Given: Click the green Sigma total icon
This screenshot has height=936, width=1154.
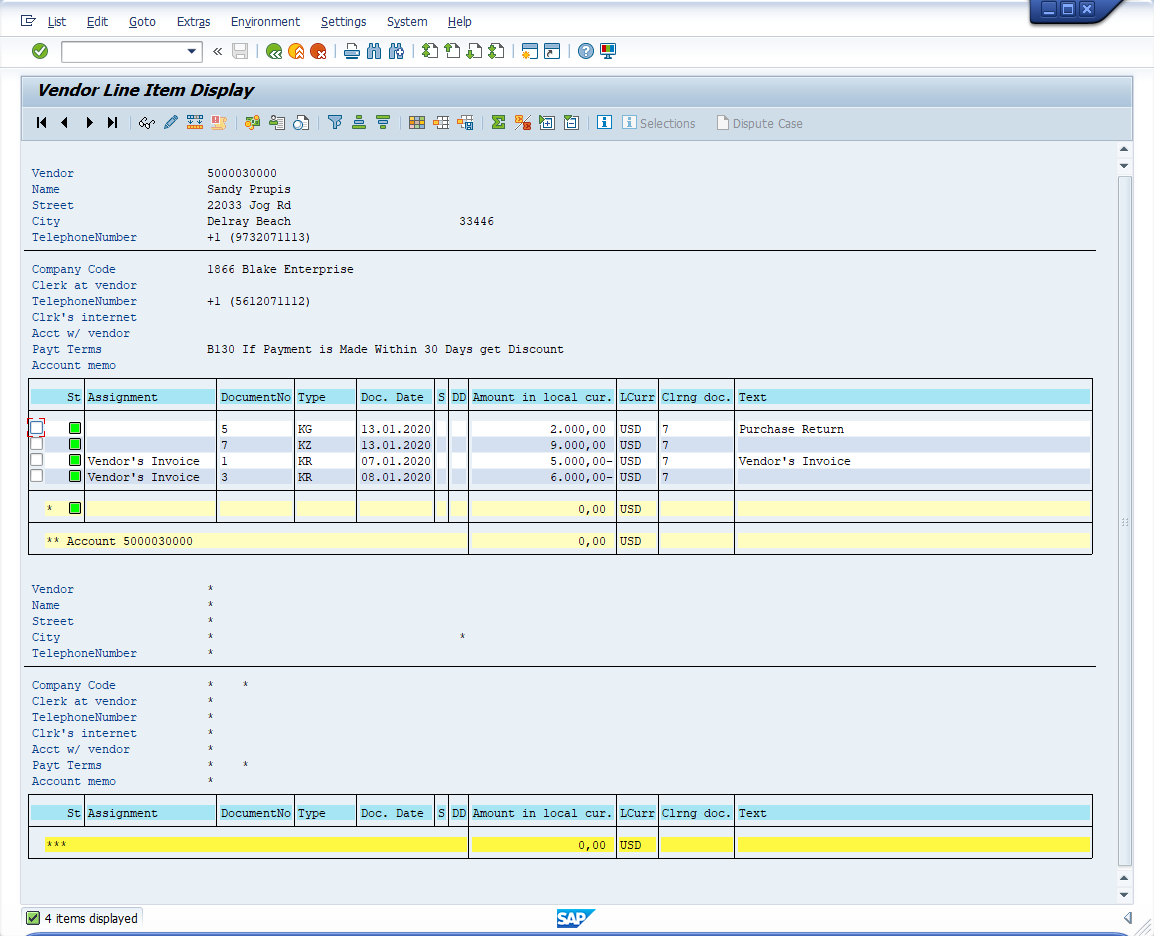Looking at the screenshot, I should click(497, 123).
